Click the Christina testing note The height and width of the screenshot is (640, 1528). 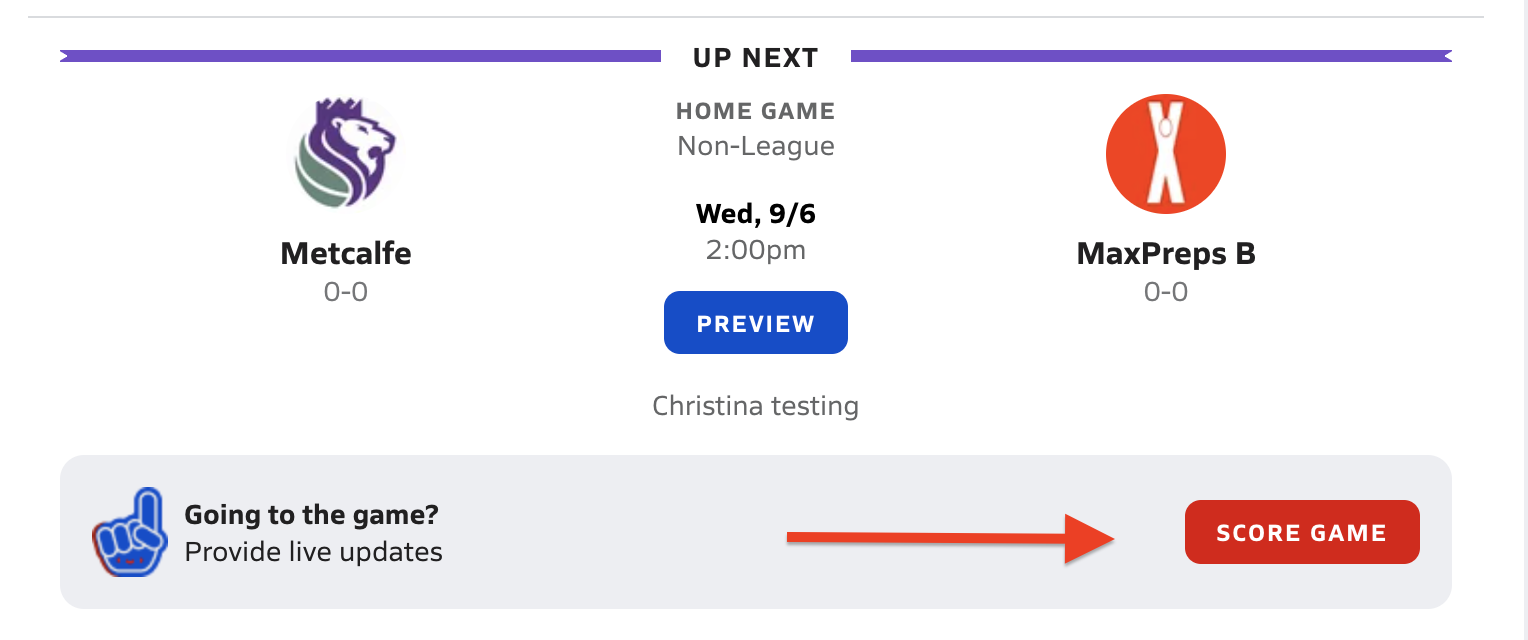point(755,406)
